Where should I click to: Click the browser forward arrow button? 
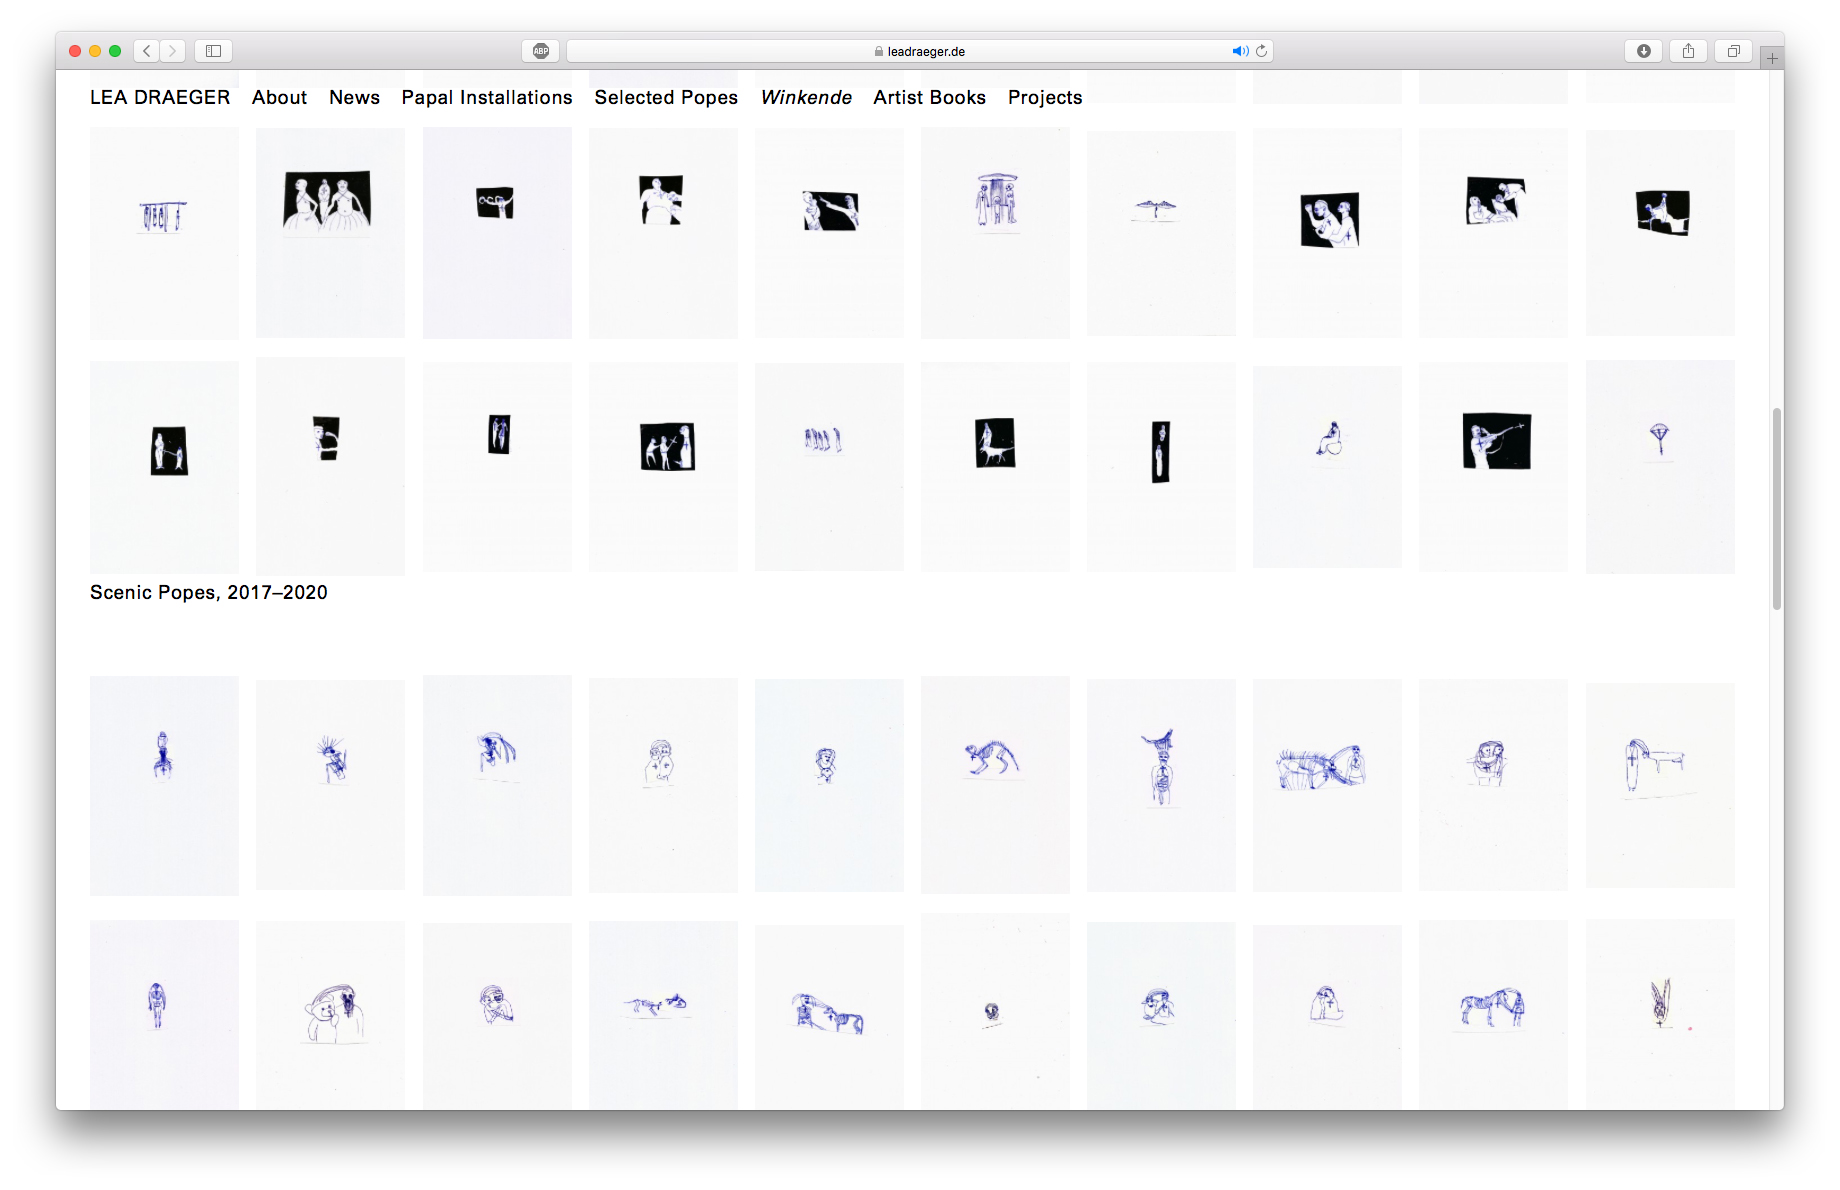point(173,51)
